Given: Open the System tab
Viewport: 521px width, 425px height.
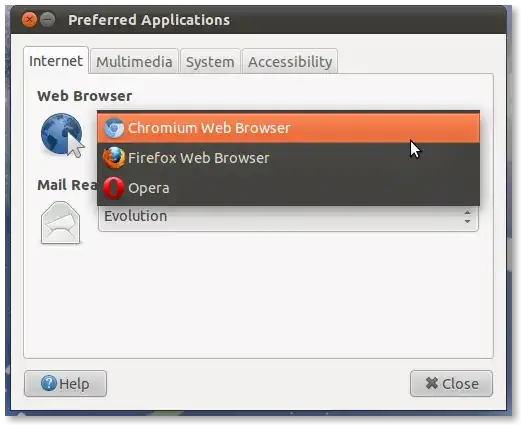Looking at the screenshot, I should (210, 62).
